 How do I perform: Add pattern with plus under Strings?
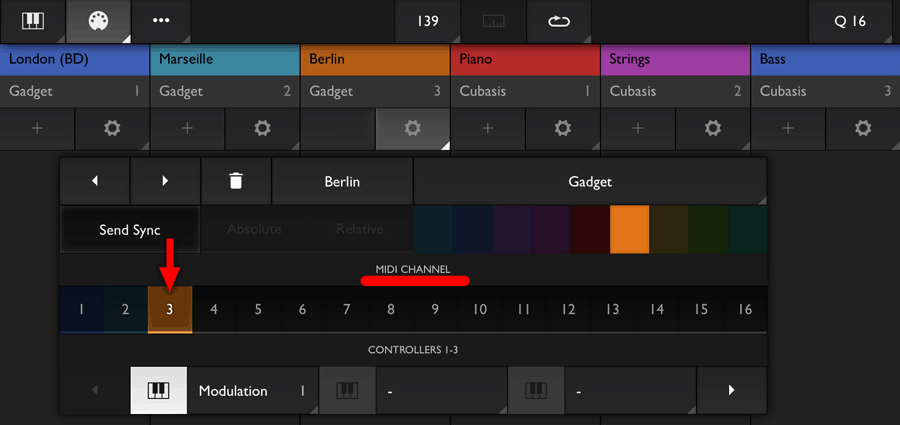click(638, 129)
